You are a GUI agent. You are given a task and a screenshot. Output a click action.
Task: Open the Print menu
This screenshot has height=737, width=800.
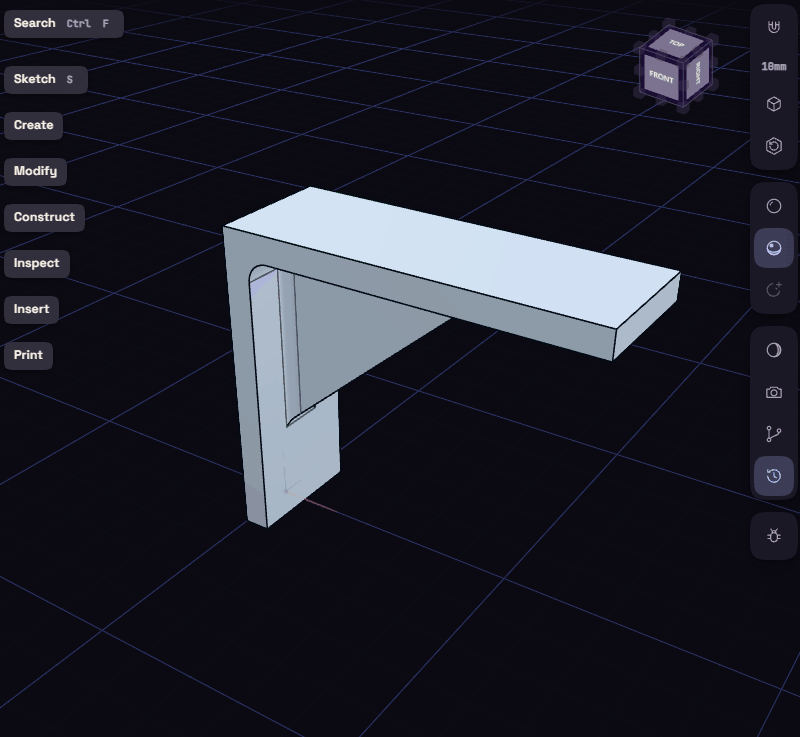tap(29, 355)
